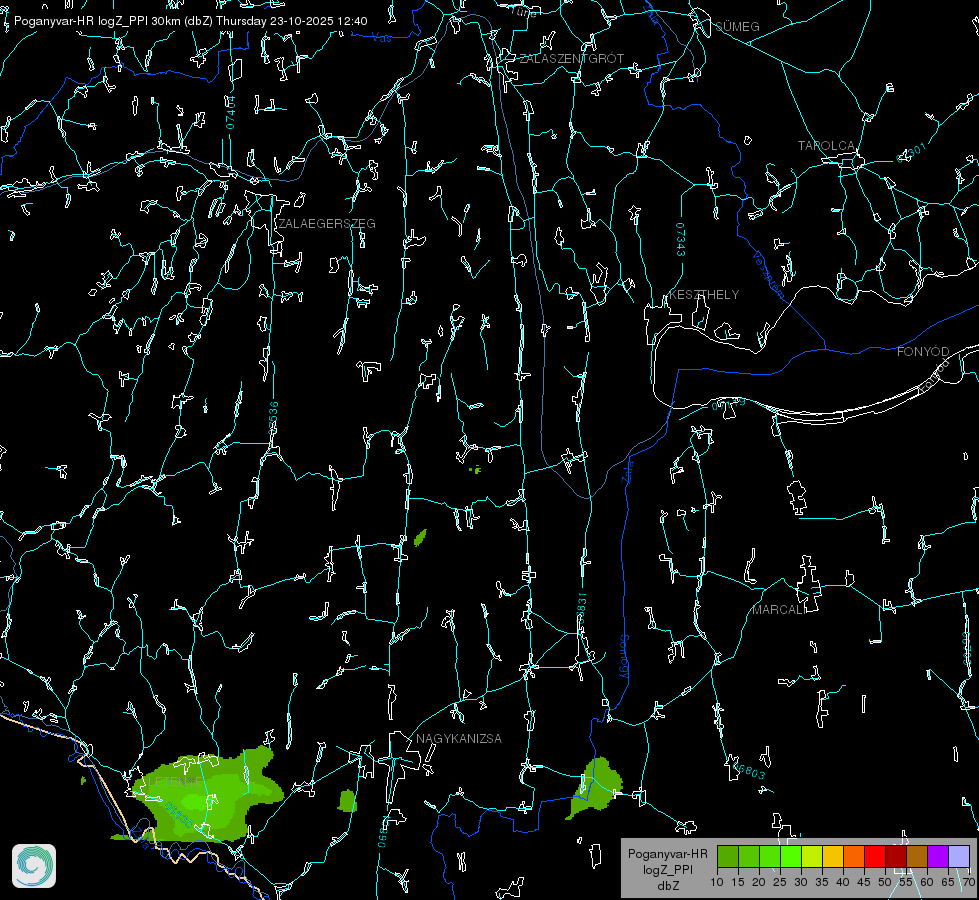This screenshot has width=979, height=900.
Task: Select the 10-15 dBZ dark green swatch
Action: pyautogui.click(x=728, y=856)
